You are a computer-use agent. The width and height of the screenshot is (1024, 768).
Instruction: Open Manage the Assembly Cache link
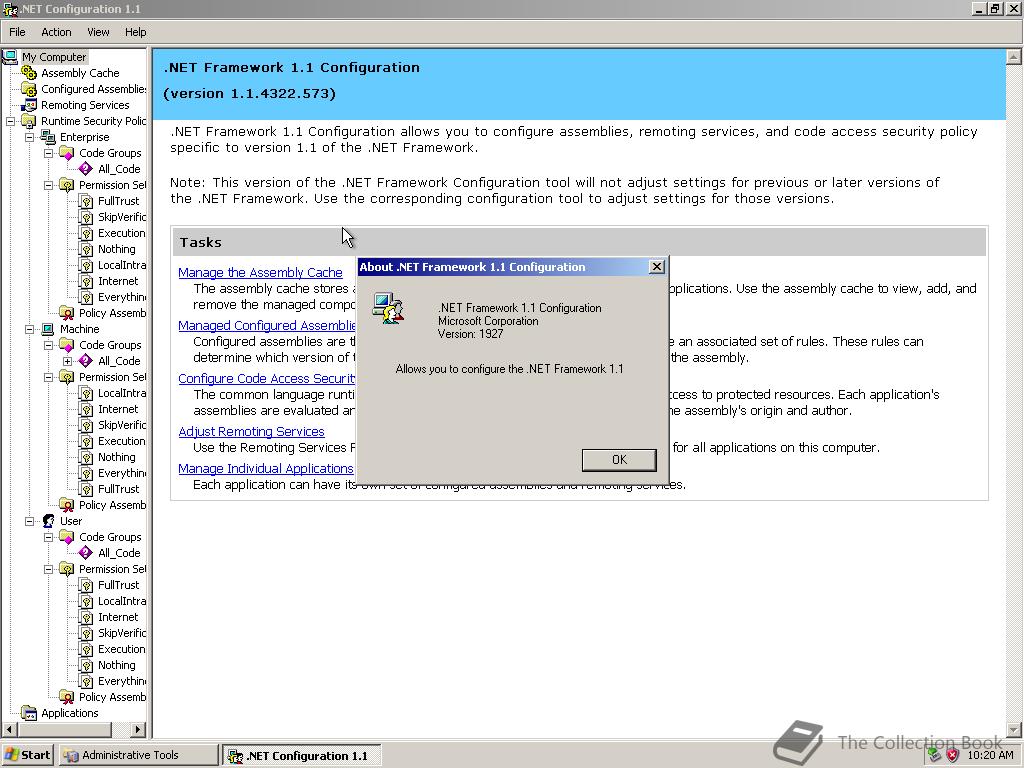pos(260,272)
